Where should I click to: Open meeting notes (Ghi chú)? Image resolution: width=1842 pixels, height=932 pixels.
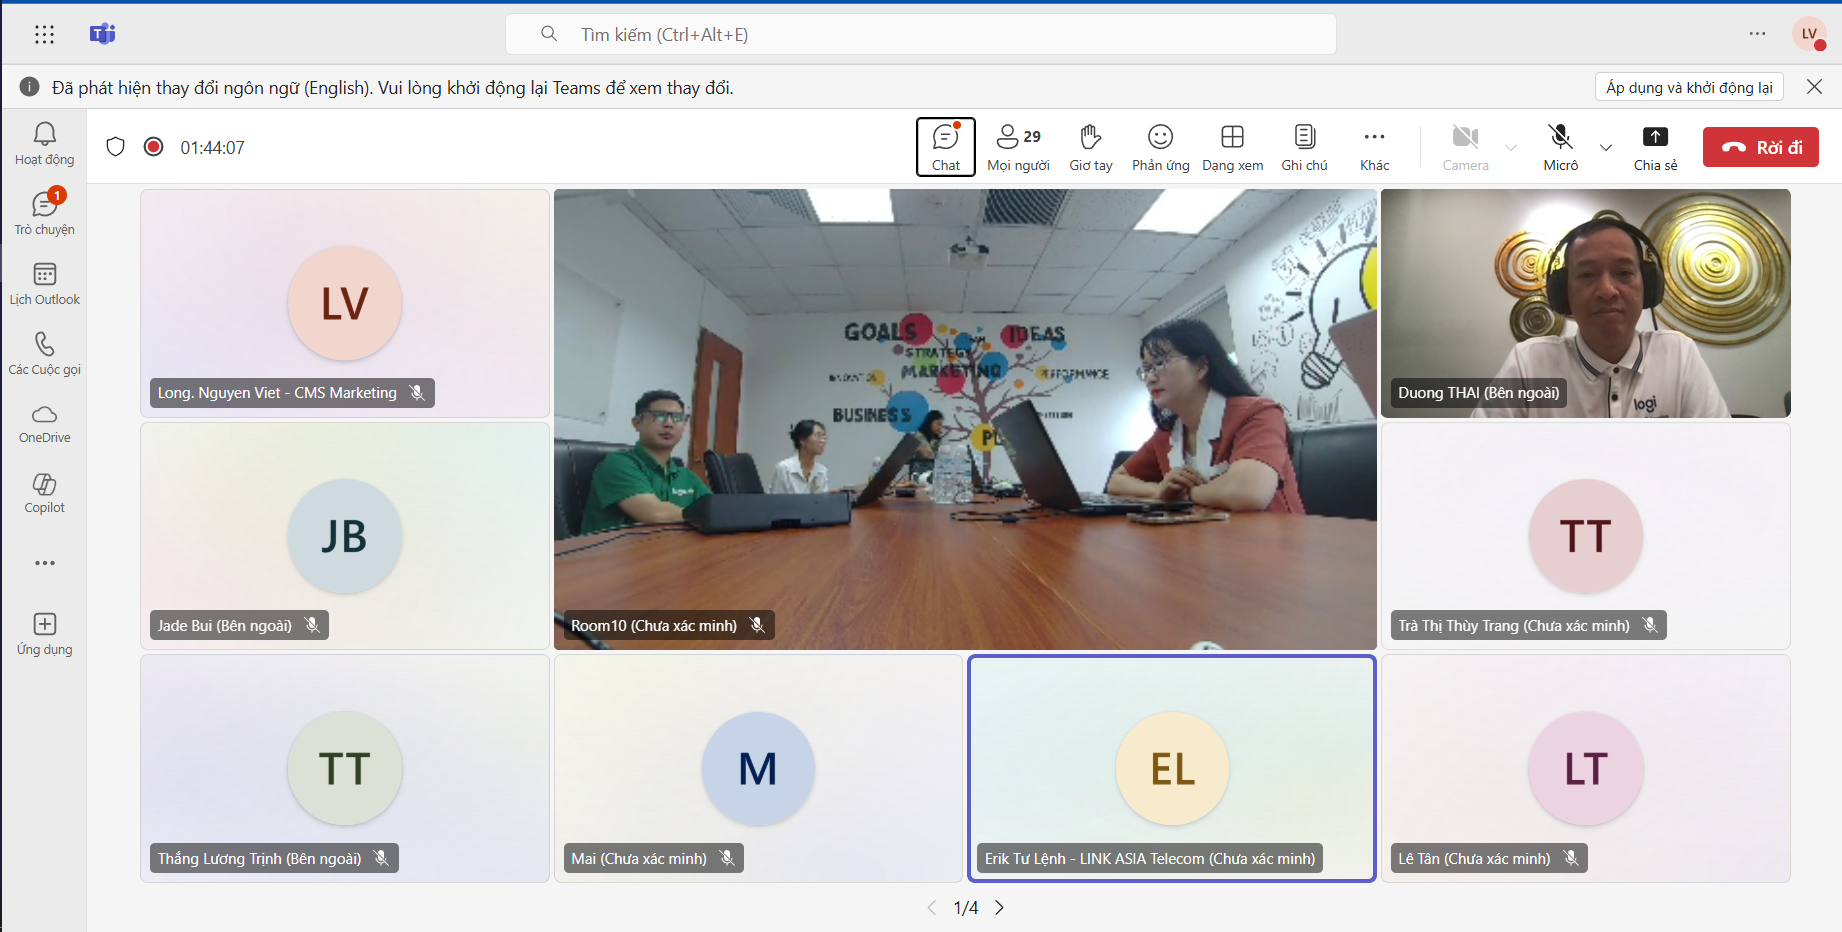(x=1304, y=147)
